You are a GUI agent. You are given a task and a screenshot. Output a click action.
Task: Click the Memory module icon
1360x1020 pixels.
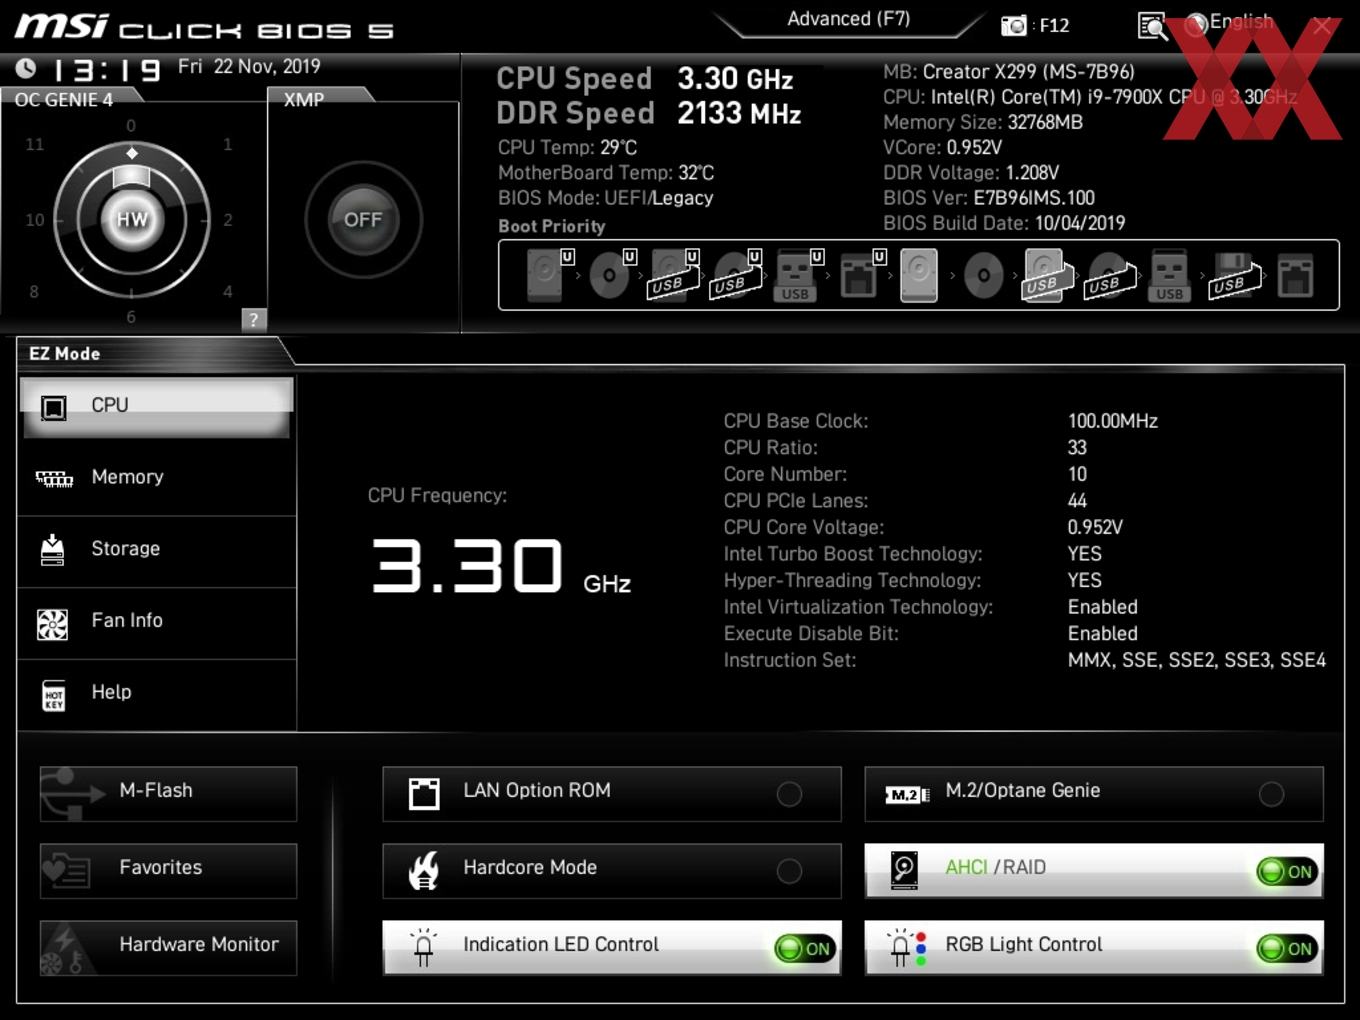[x=54, y=479]
